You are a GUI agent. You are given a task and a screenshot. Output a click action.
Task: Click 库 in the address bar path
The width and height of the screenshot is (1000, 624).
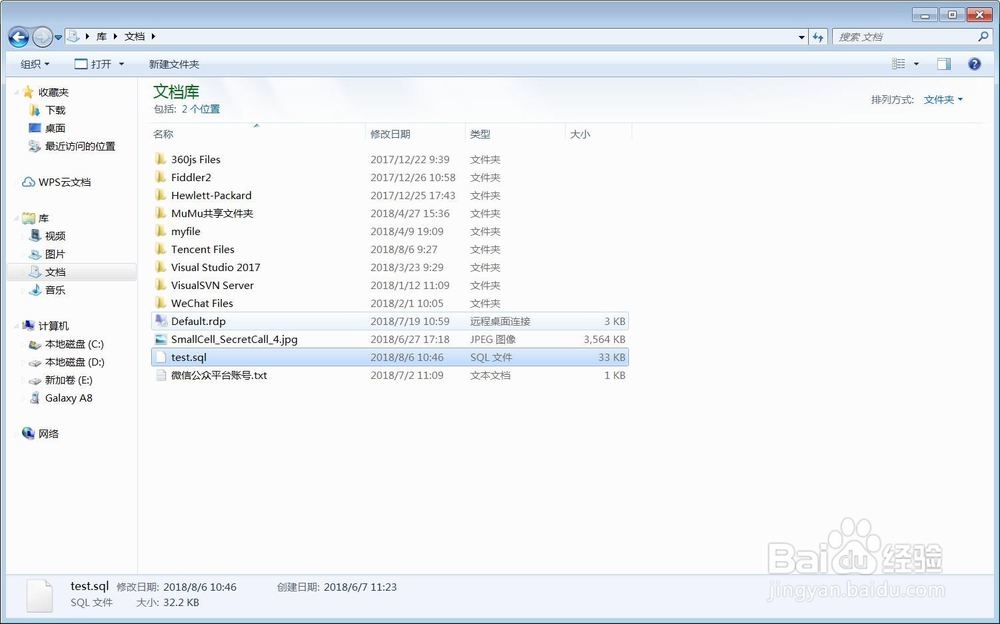pos(100,36)
